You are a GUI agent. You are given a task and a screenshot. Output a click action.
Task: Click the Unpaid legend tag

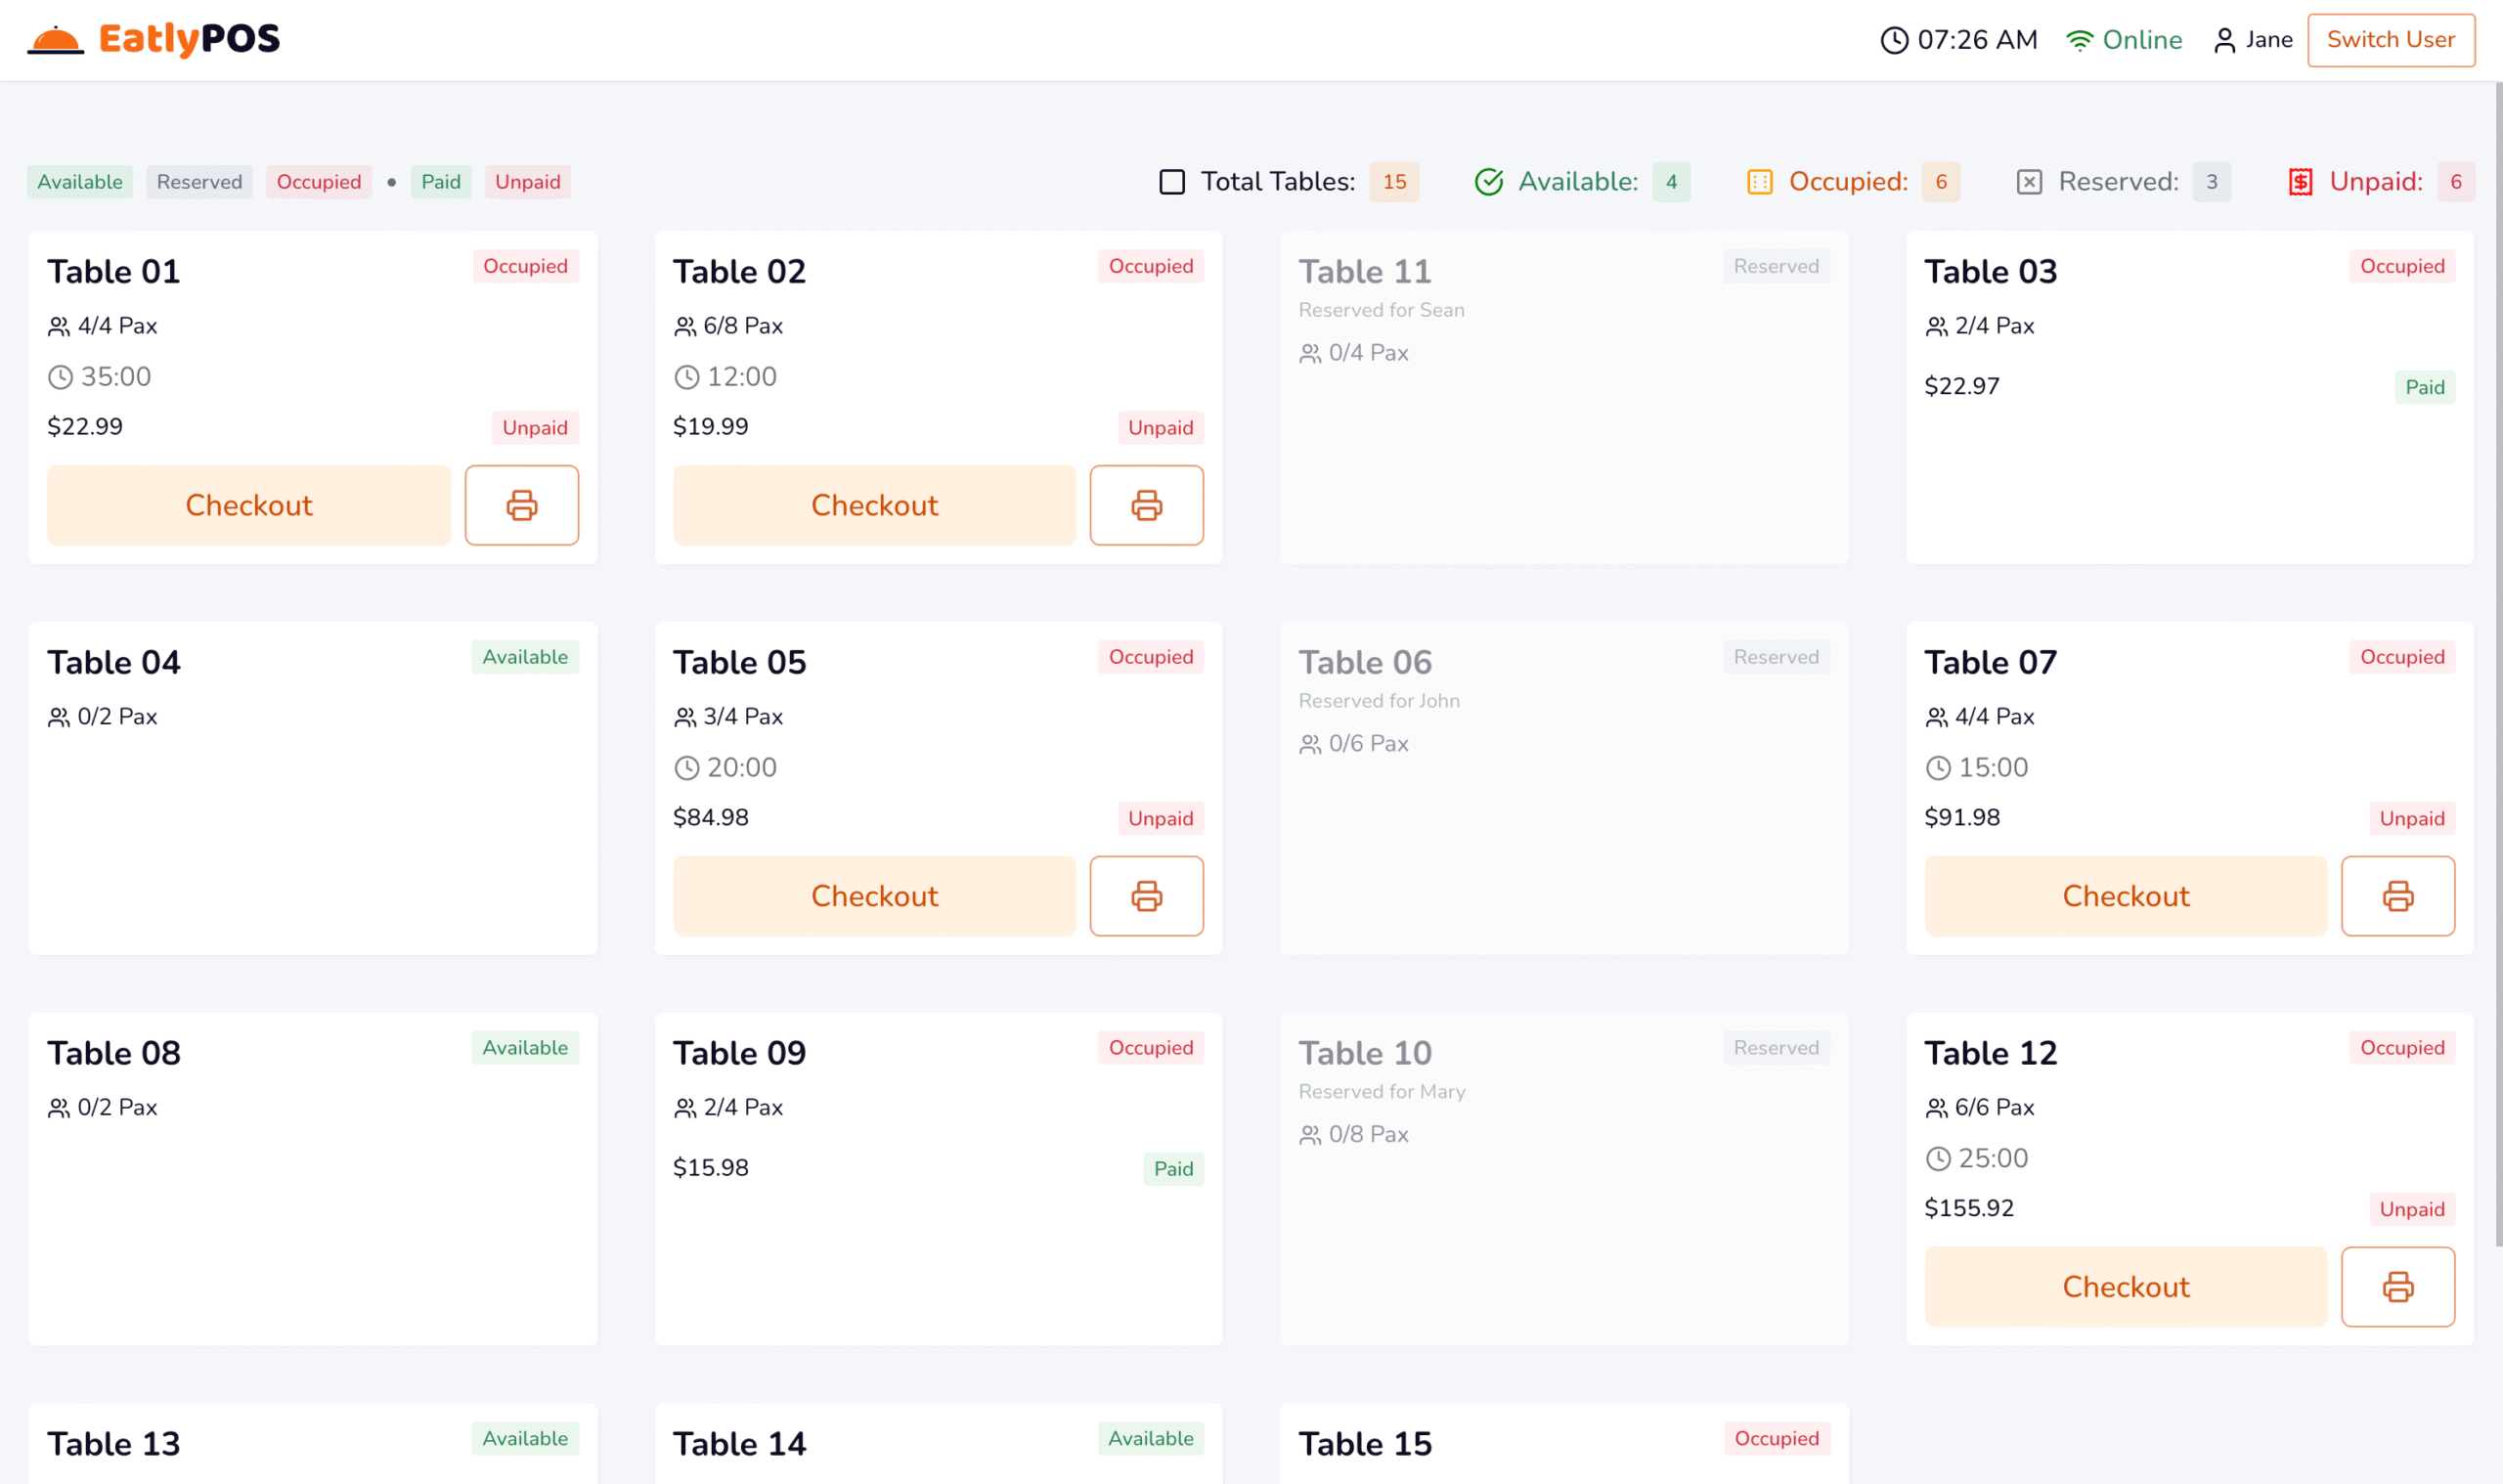528,182
